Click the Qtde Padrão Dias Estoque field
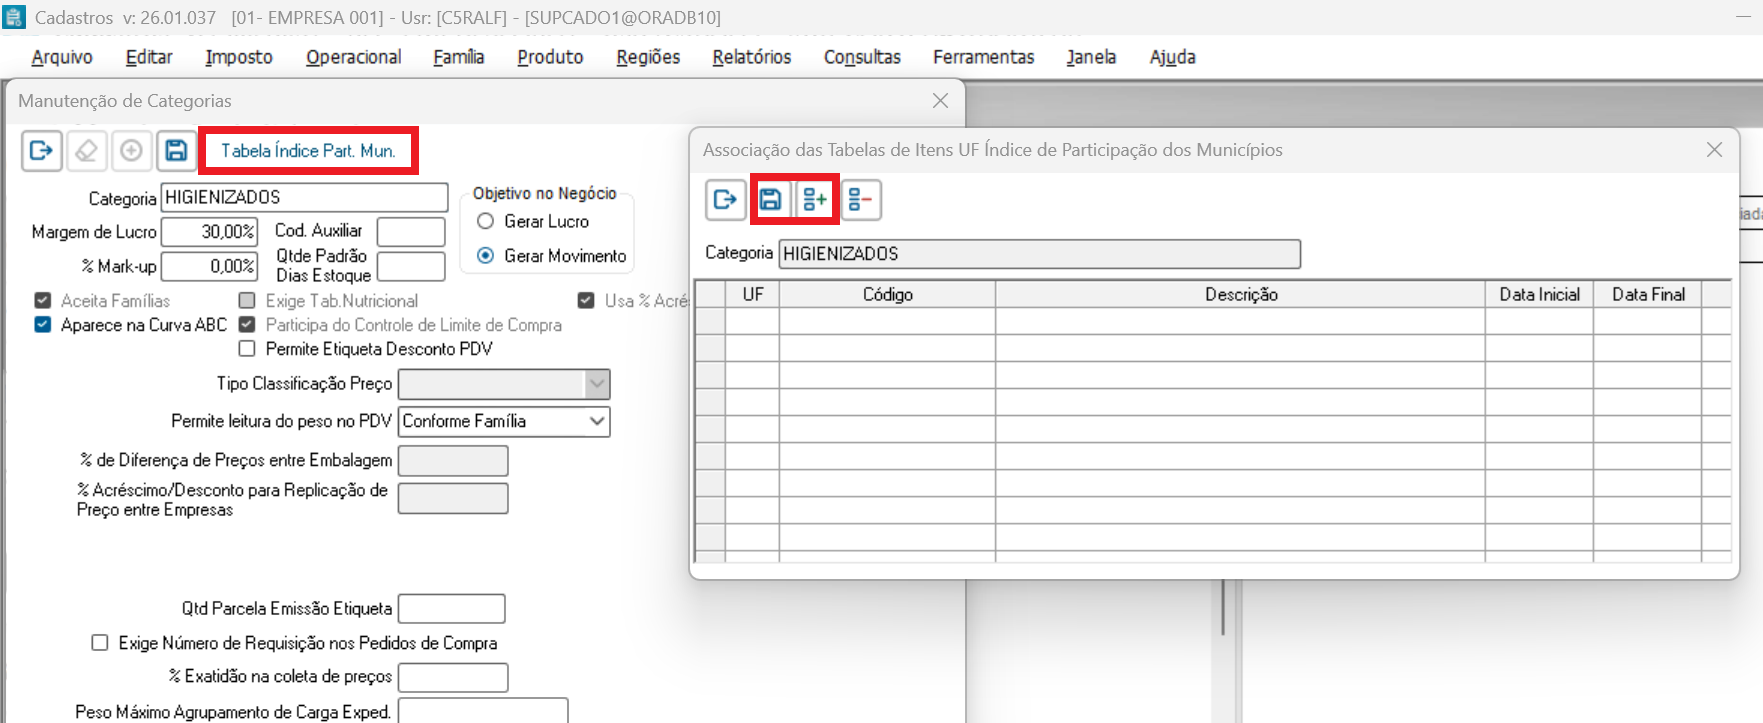 [411, 266]
